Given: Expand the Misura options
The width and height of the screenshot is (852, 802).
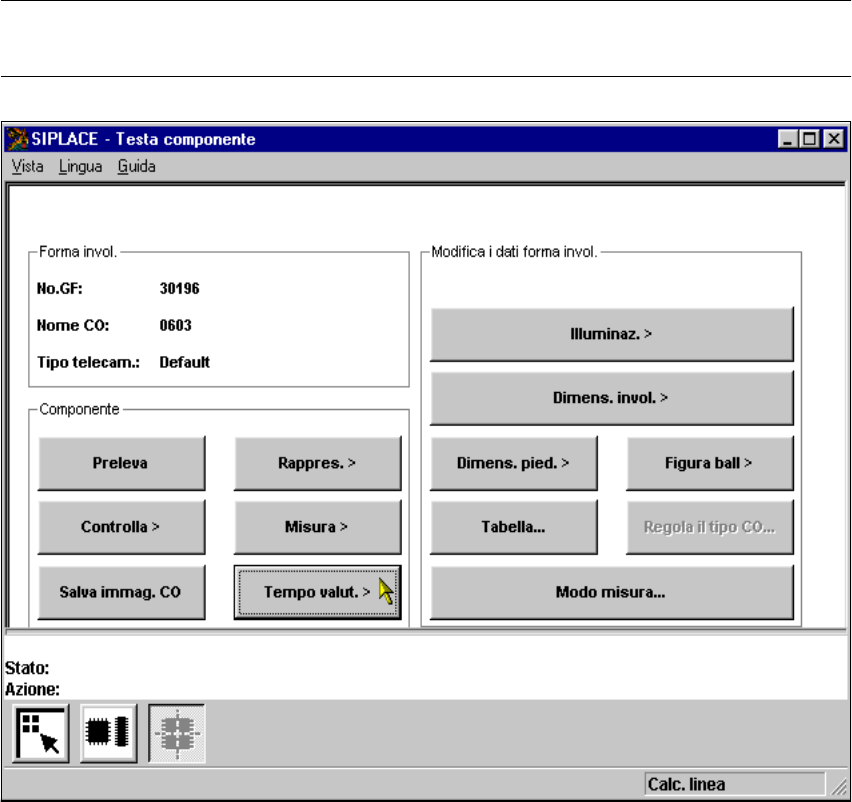Looking at the screenshot, I should pos(317,527).
